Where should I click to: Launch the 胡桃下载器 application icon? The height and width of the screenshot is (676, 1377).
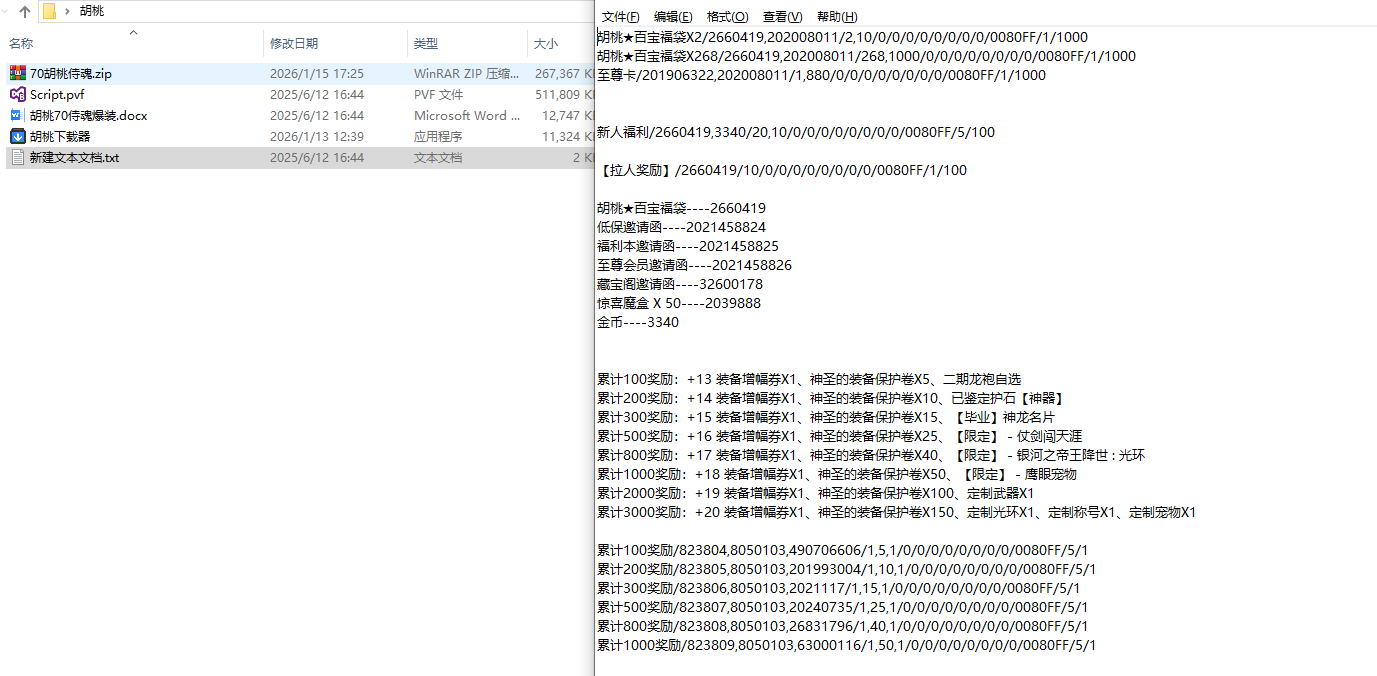62,136
